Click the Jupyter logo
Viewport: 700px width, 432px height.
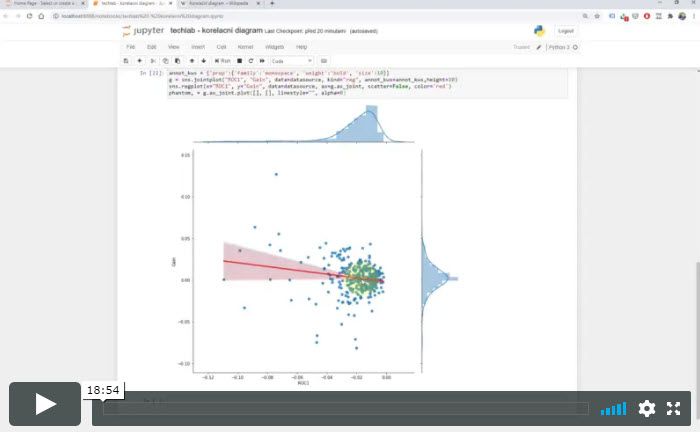(x=143, y=31)
